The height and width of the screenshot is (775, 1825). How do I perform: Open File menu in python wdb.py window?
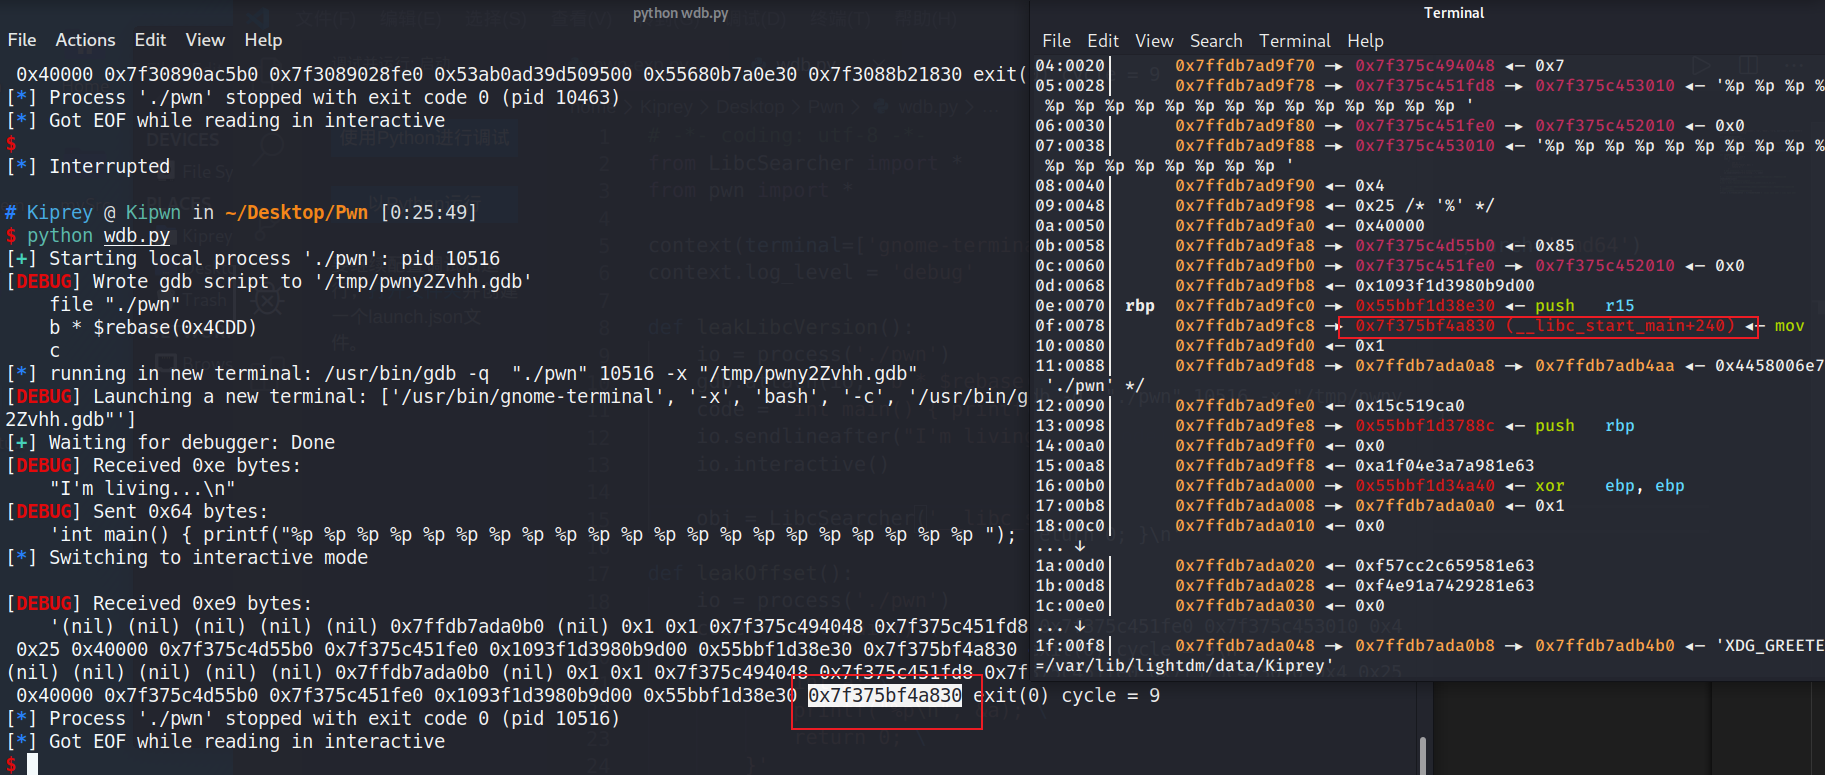(x=22, y=40)
